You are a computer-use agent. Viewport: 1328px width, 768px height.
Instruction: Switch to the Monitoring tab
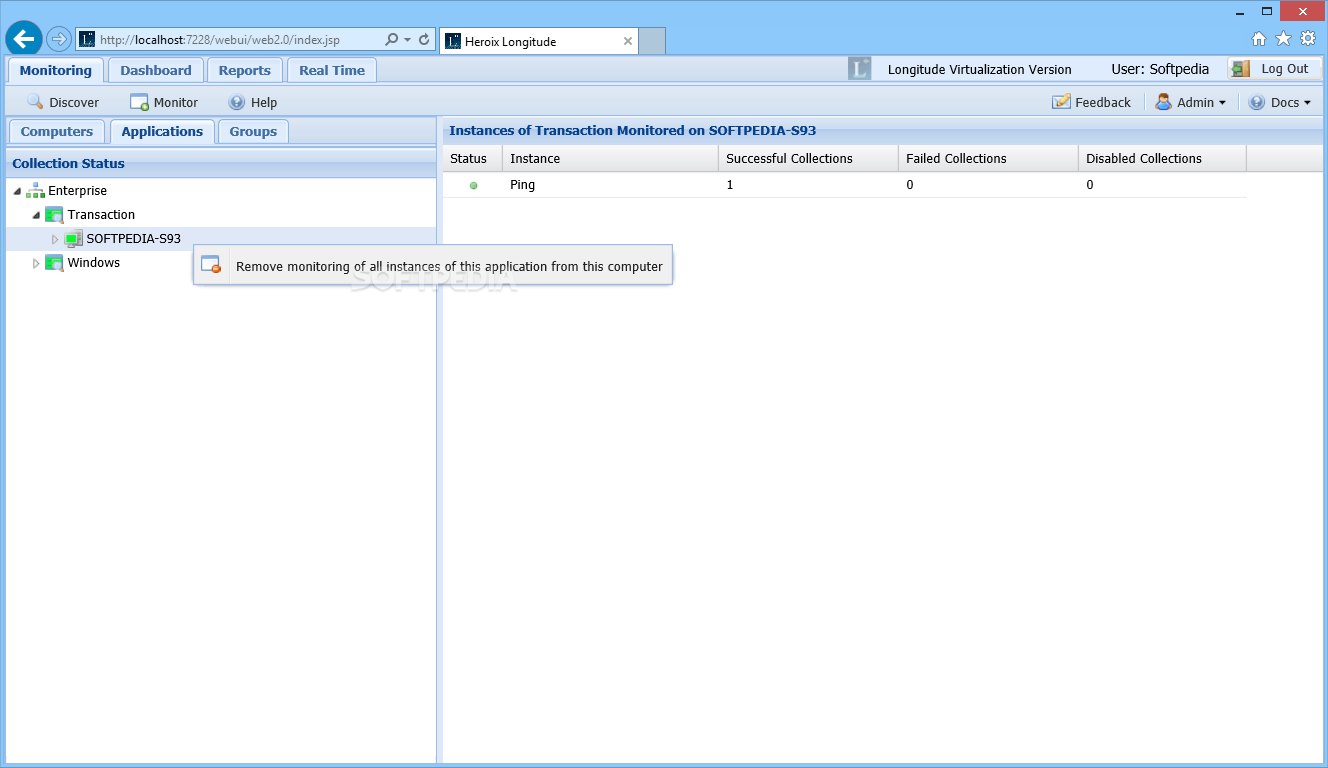pyautogui.click(x=55, y=70)
